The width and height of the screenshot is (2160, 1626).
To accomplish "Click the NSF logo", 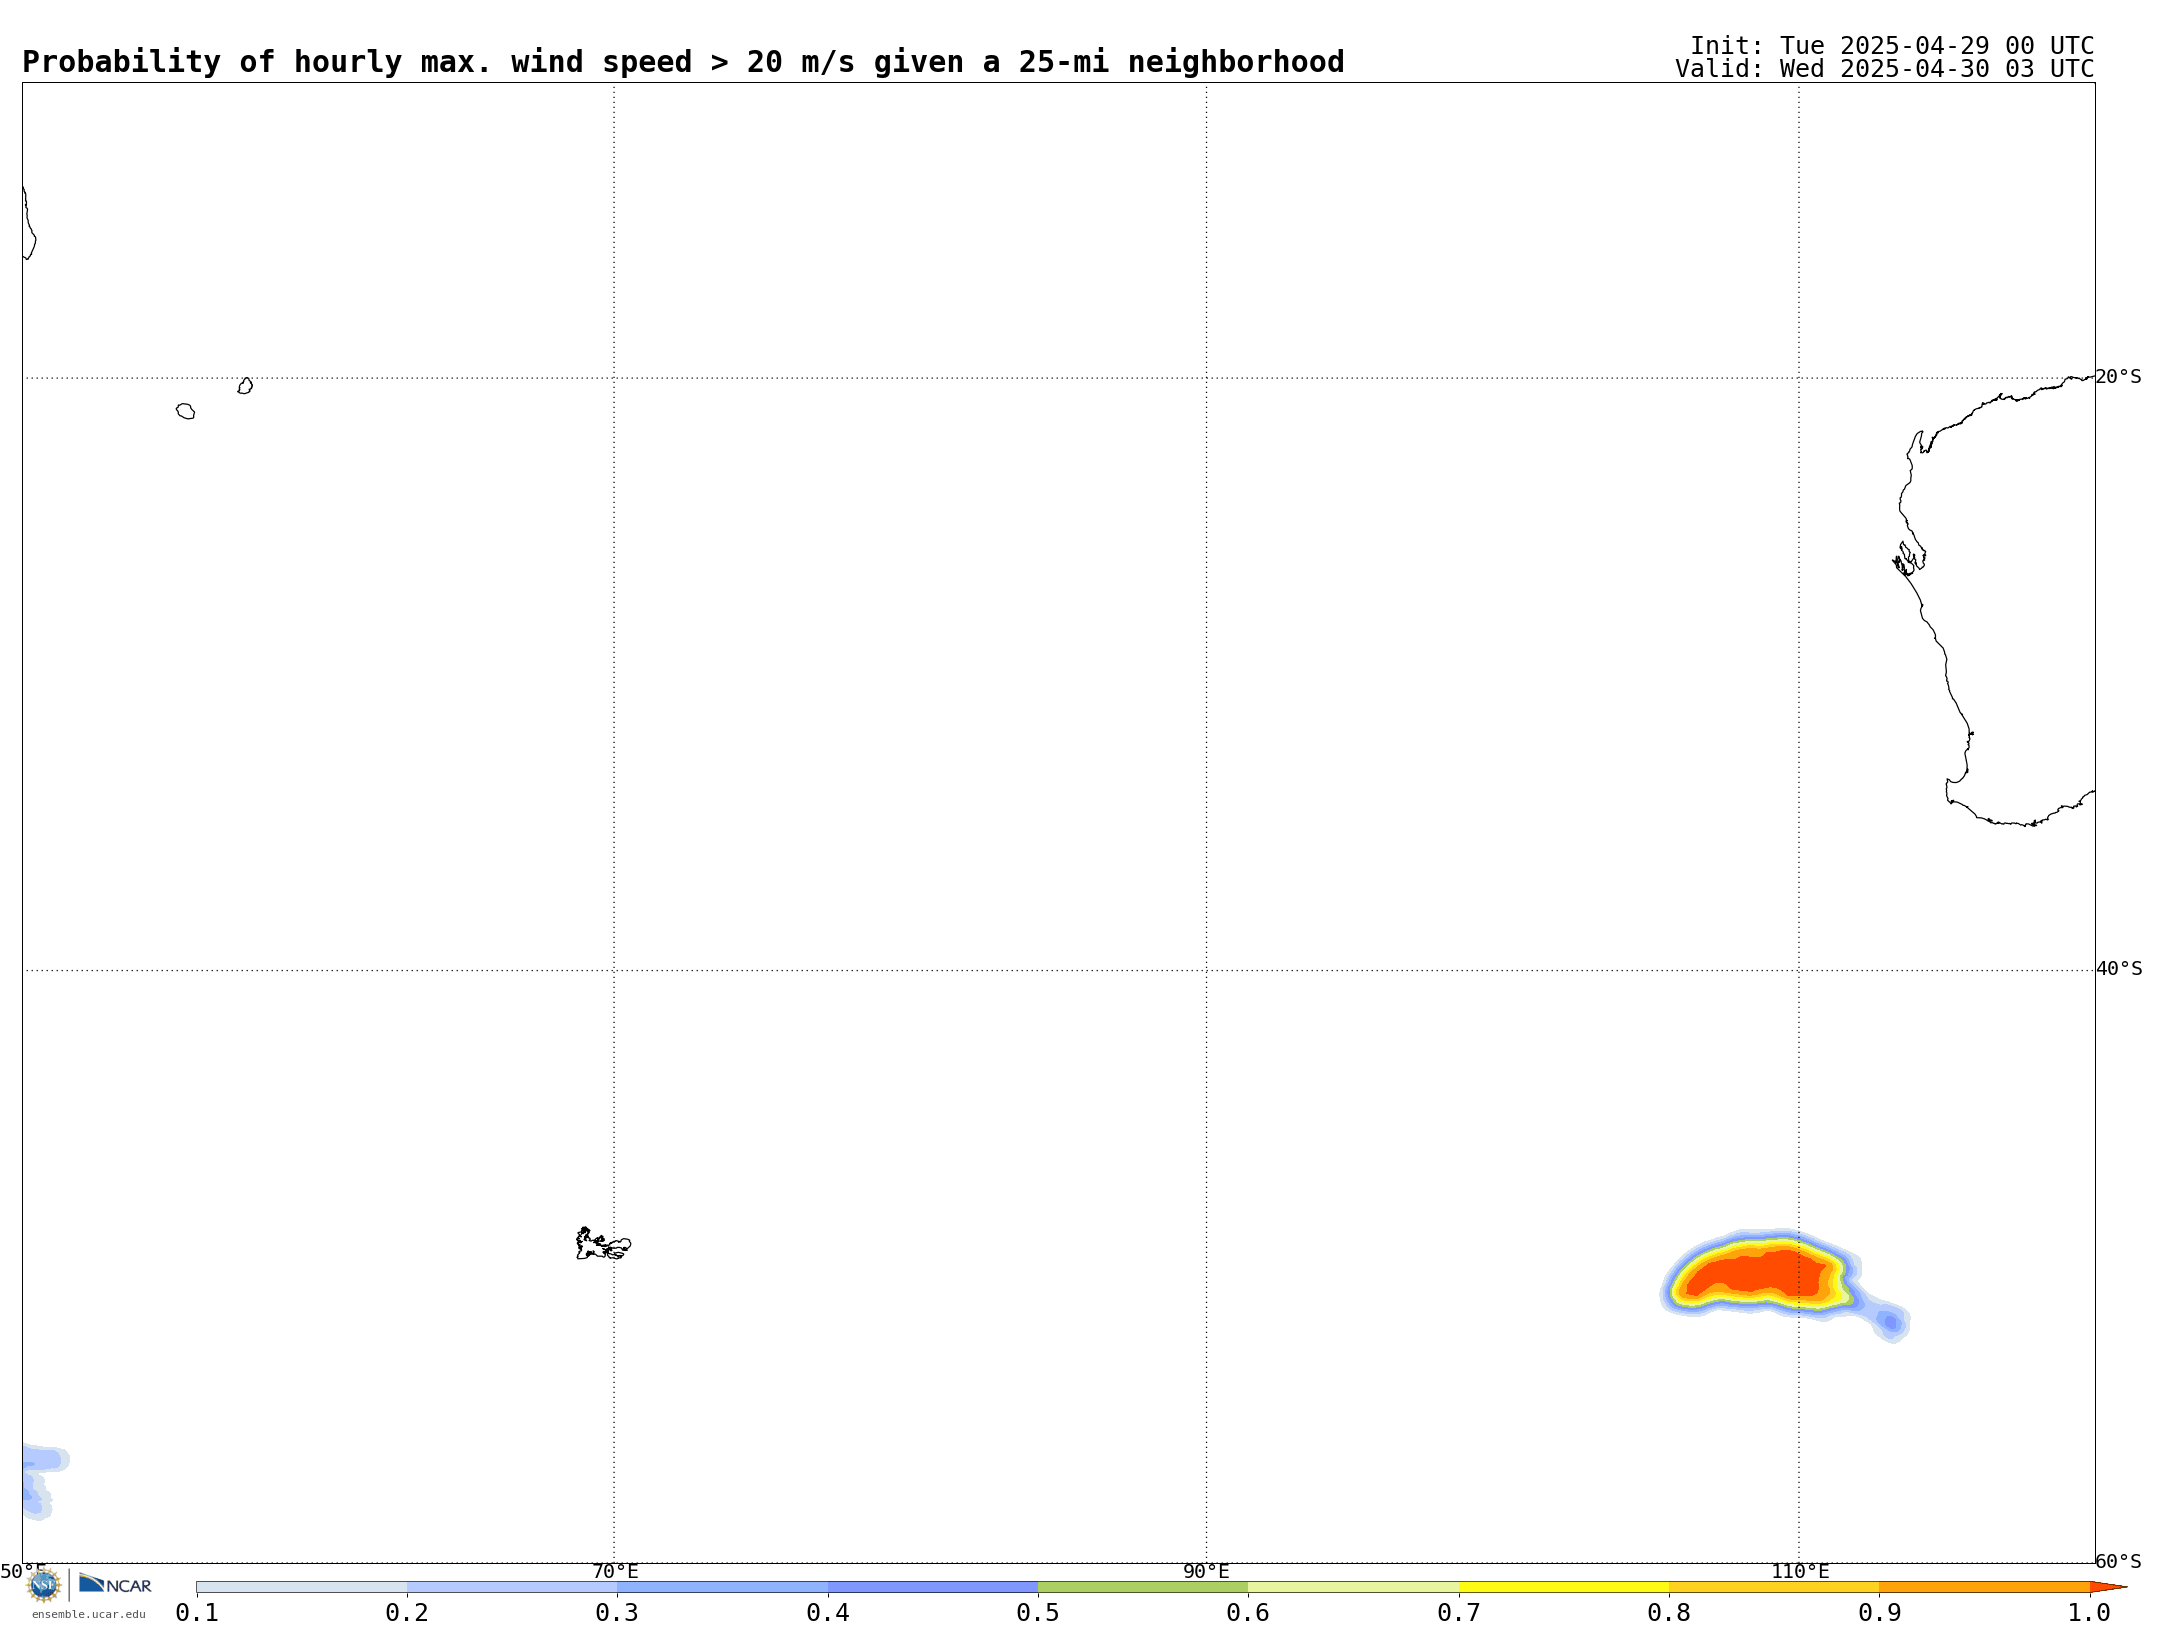I will [x=43, y=1585].
